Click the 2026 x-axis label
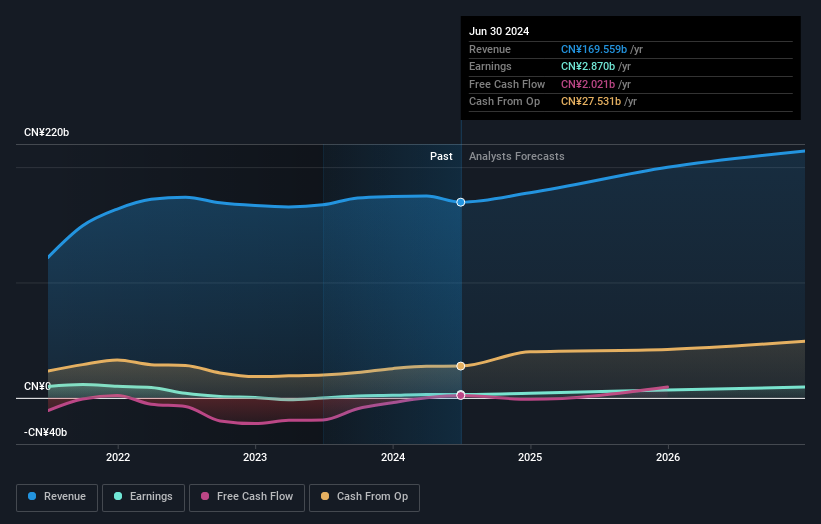The width and height of the screenshot is (821, 524). tap(668, 457)
